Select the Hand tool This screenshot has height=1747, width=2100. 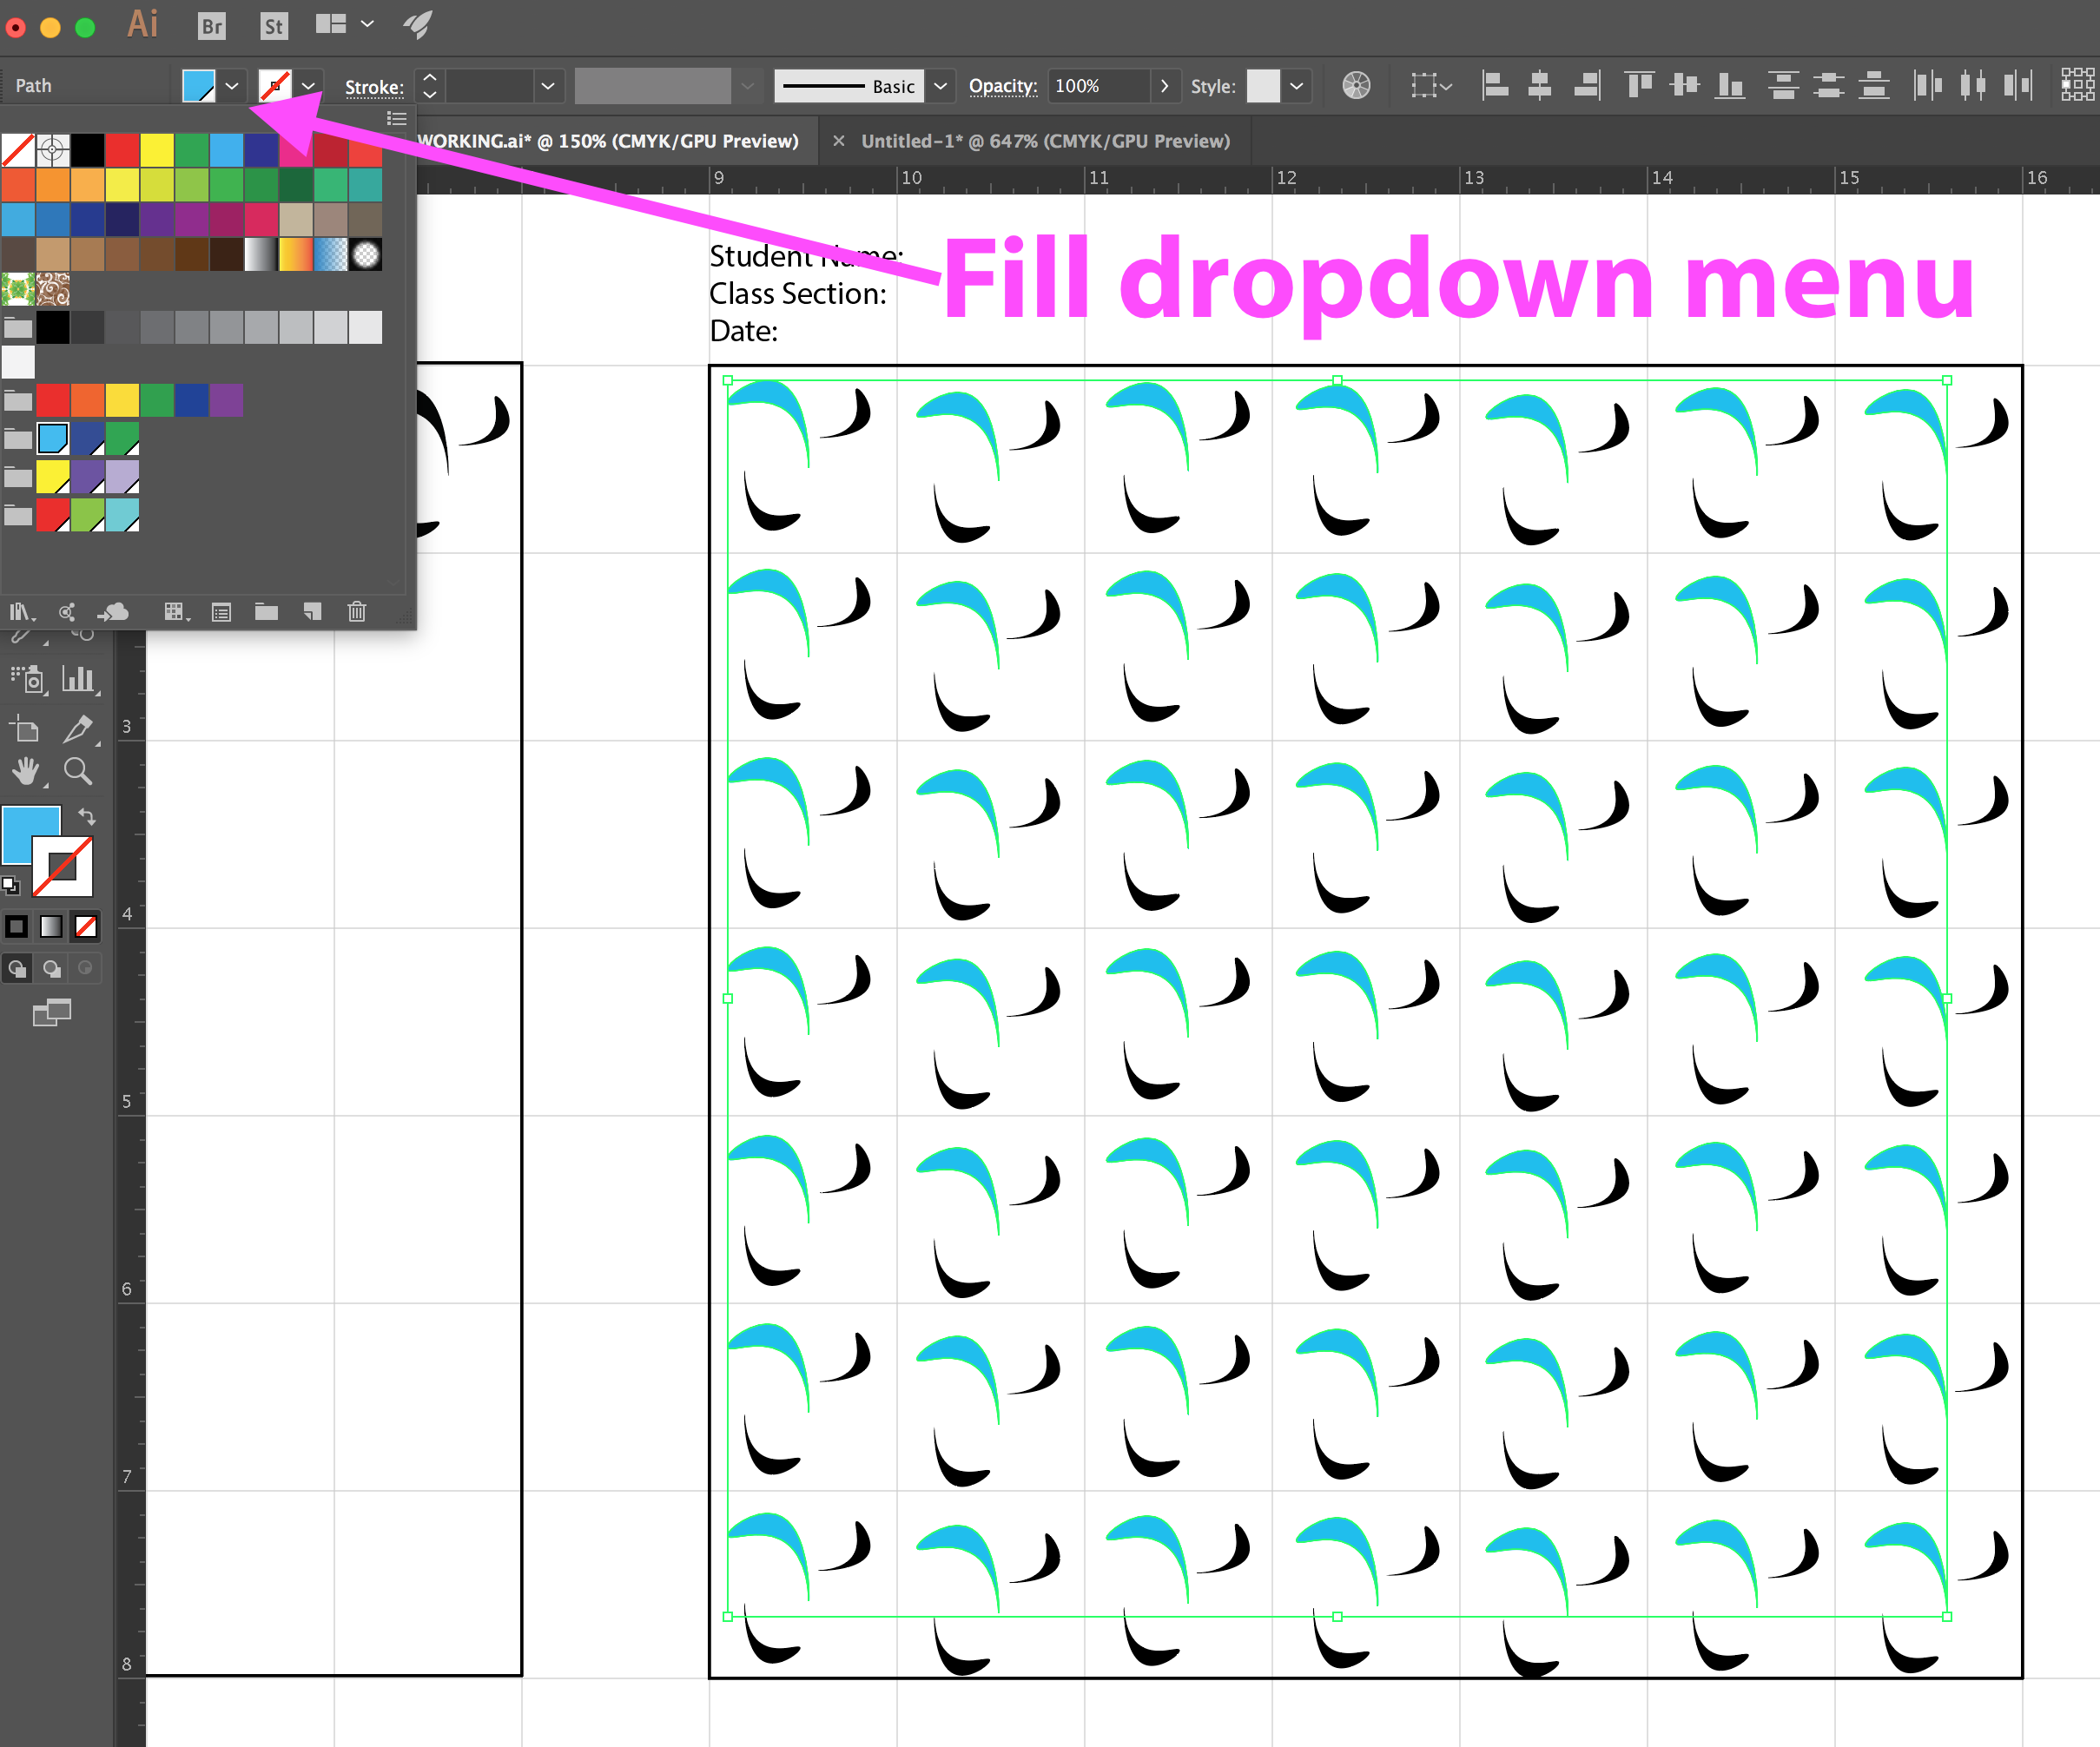point(26,771)
